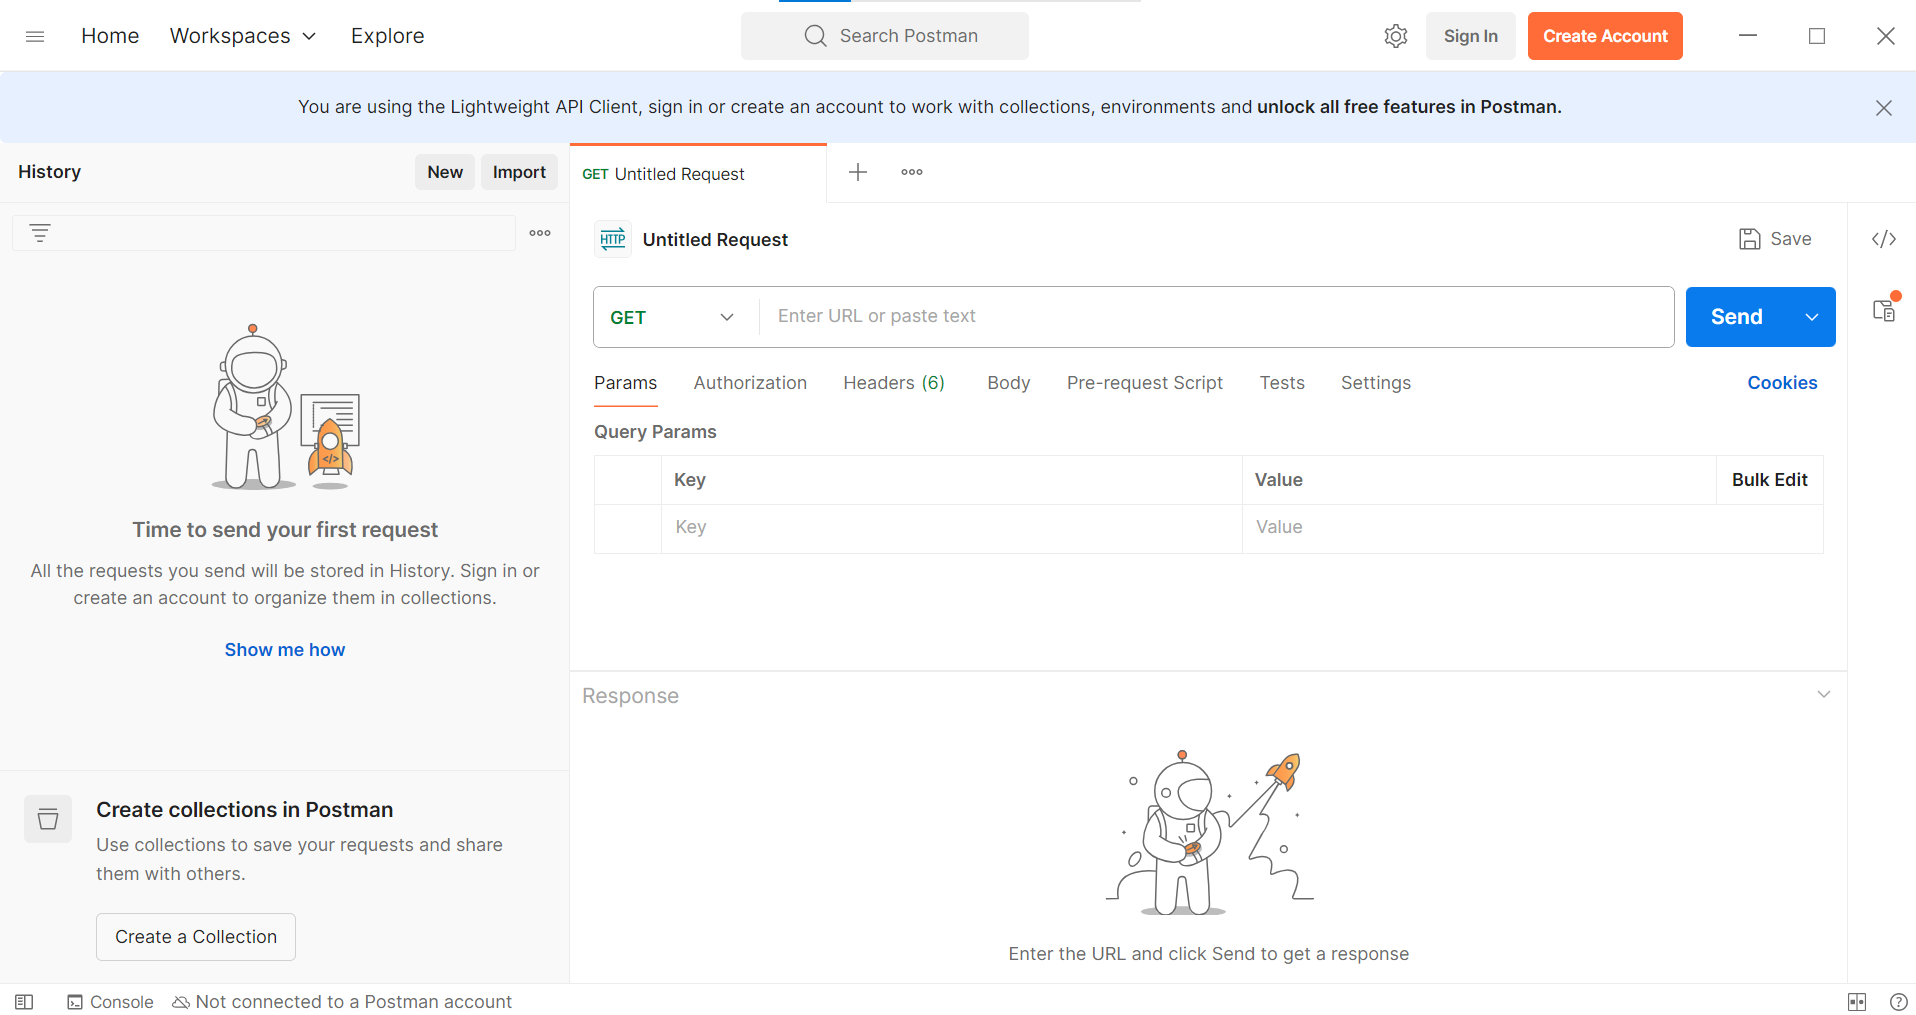Click the HTTP request type icon
Image resolution: width=1916 pixels, height=1015 pixels.
(x=613, y=239)
